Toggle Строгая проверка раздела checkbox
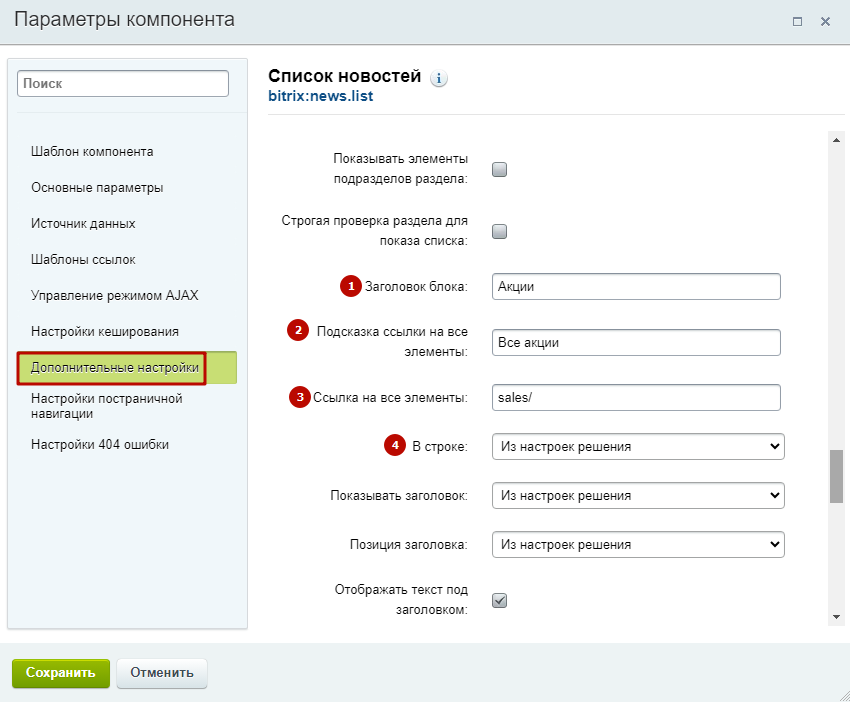 point(499,231)
